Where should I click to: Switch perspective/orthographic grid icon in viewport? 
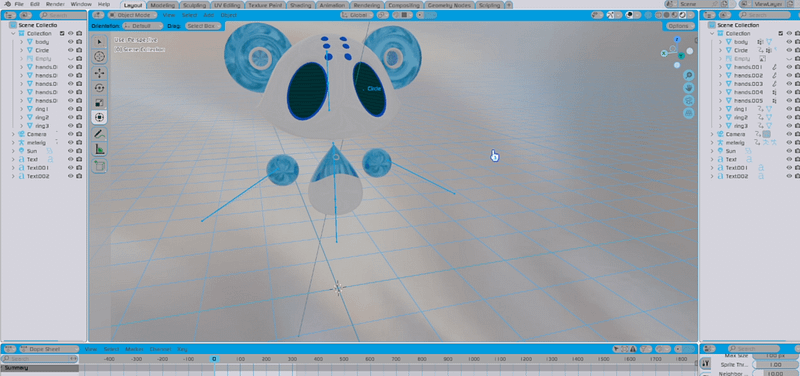[x=689, y=113]
